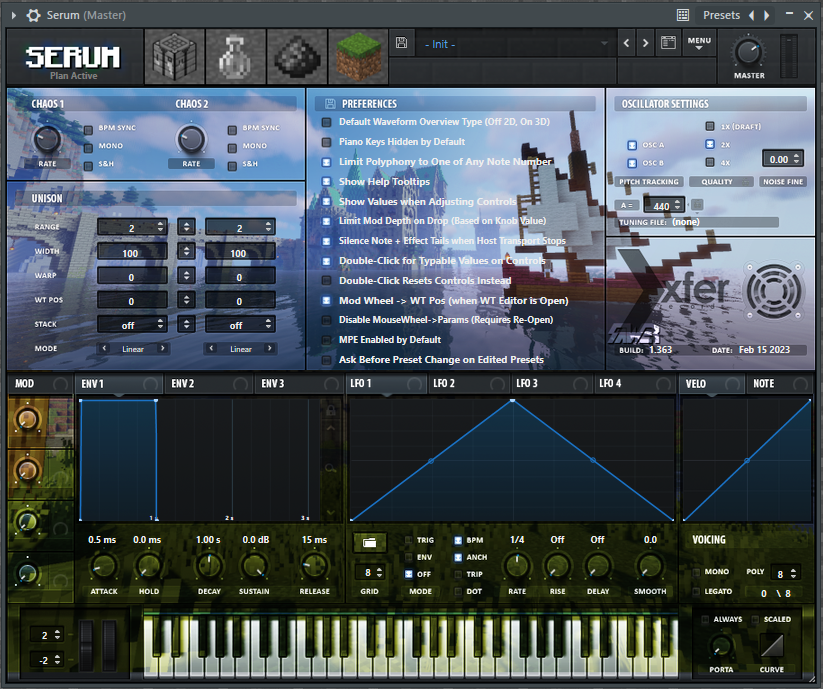Screen dimensions: 823x689
Task: Click the potion bottle tab icon
Action: [236, 57]
